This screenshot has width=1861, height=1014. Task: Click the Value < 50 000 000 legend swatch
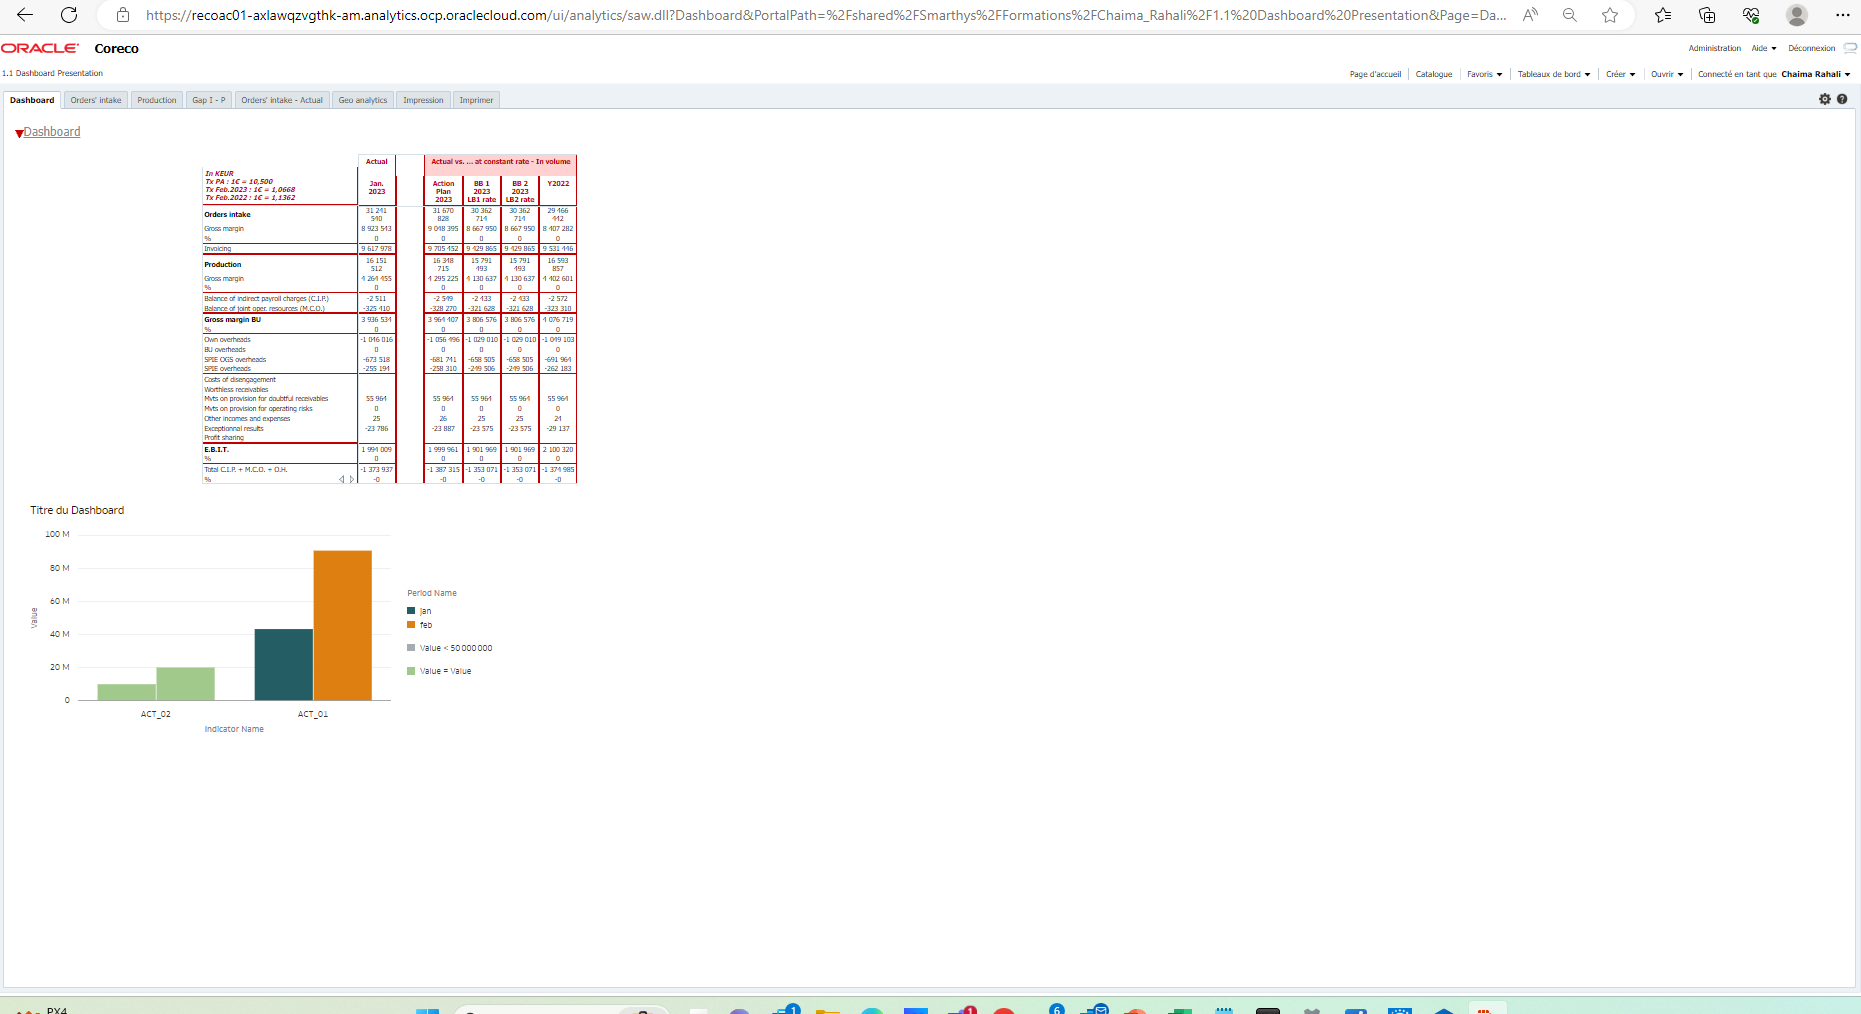tap(411, 648)
